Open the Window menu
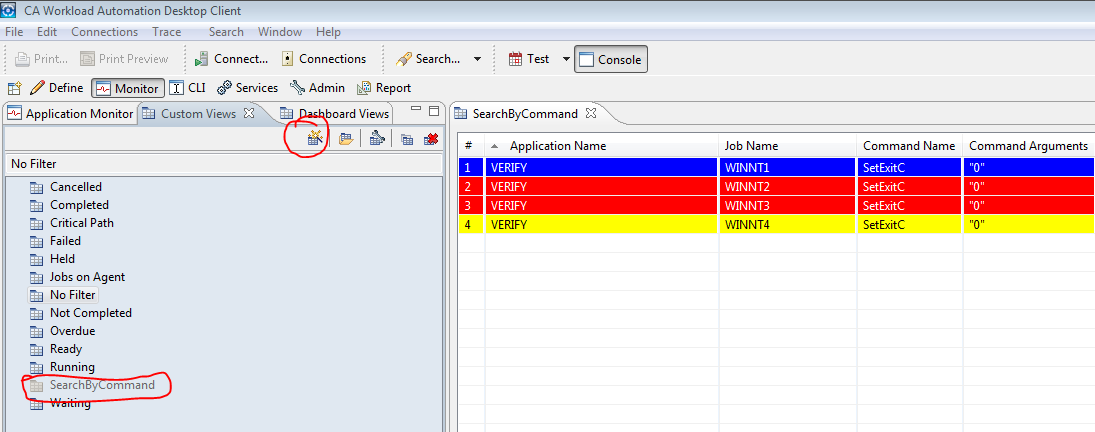 (x=280, y=32)
